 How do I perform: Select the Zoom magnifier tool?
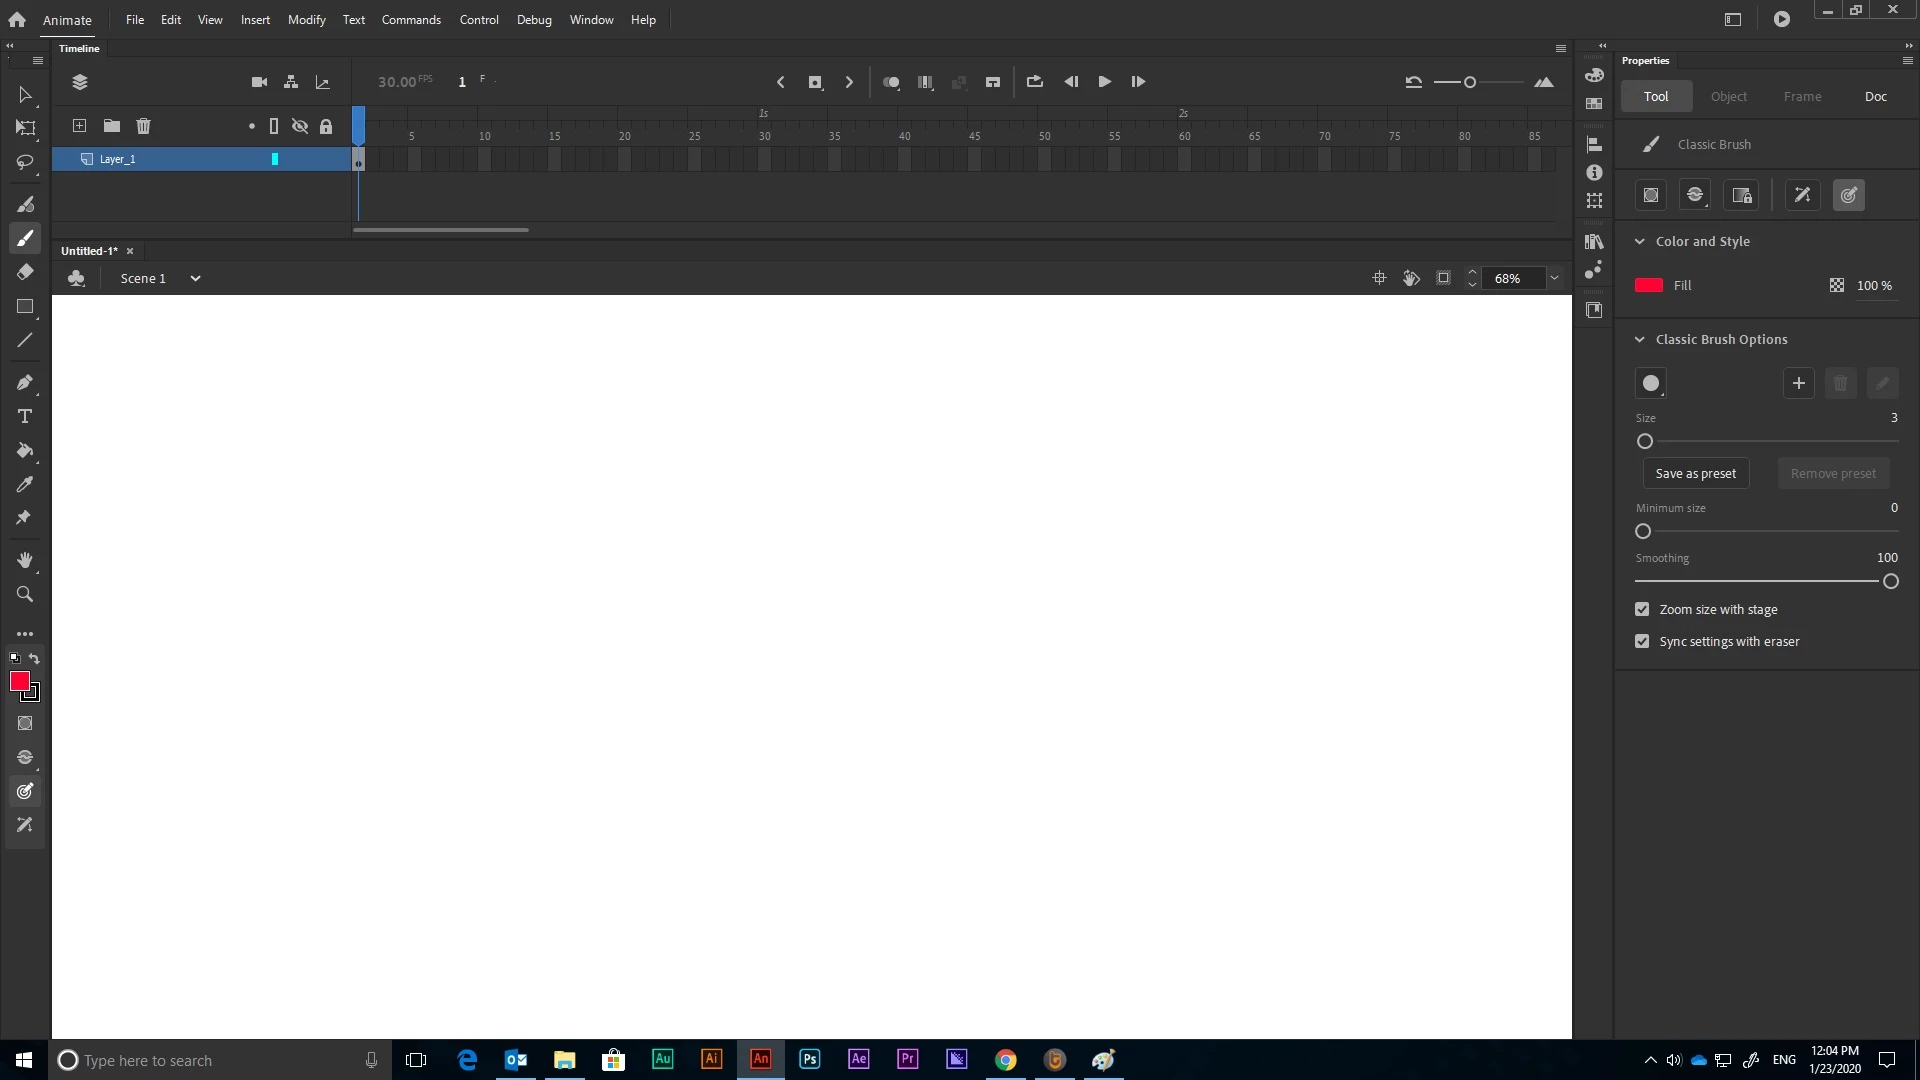[25, 594]
